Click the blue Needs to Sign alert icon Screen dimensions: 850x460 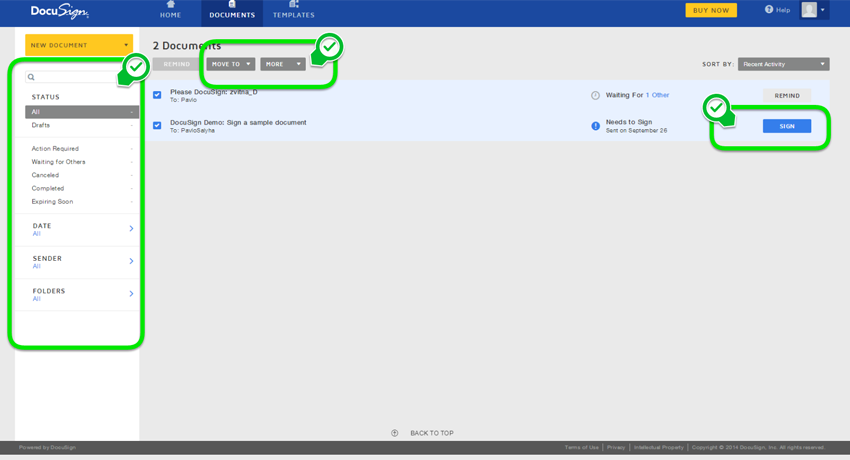coord(595,126)
